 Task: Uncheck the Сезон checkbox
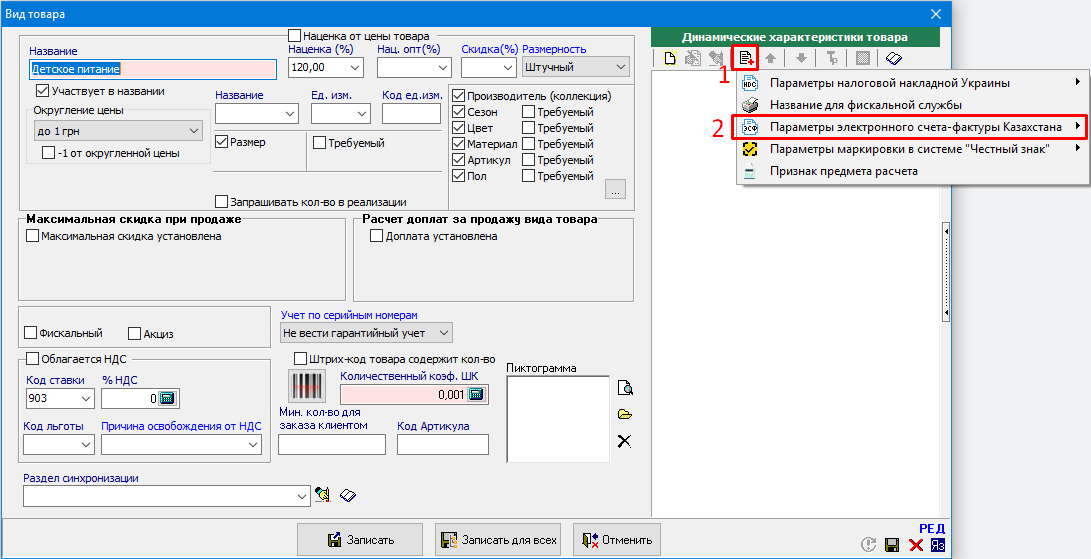coord(459,112)
